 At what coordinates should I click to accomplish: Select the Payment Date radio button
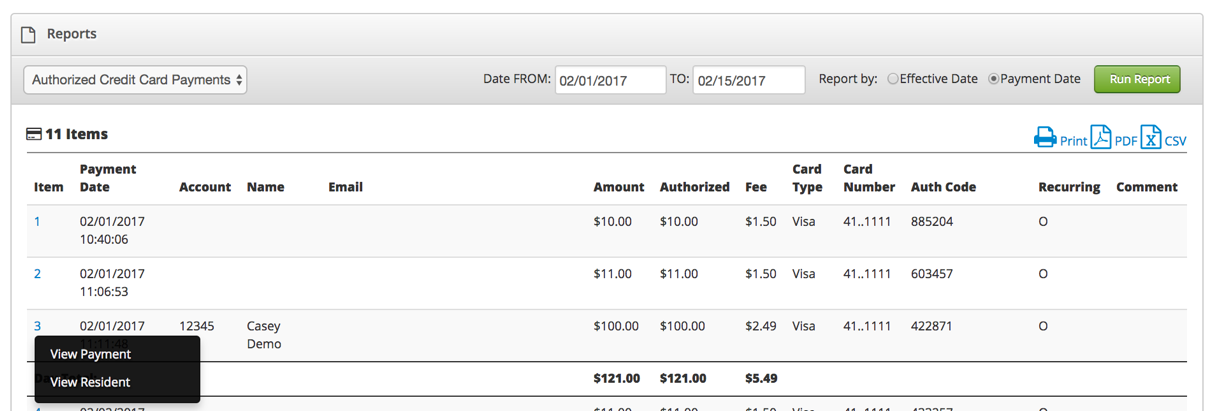pos(993,79)
